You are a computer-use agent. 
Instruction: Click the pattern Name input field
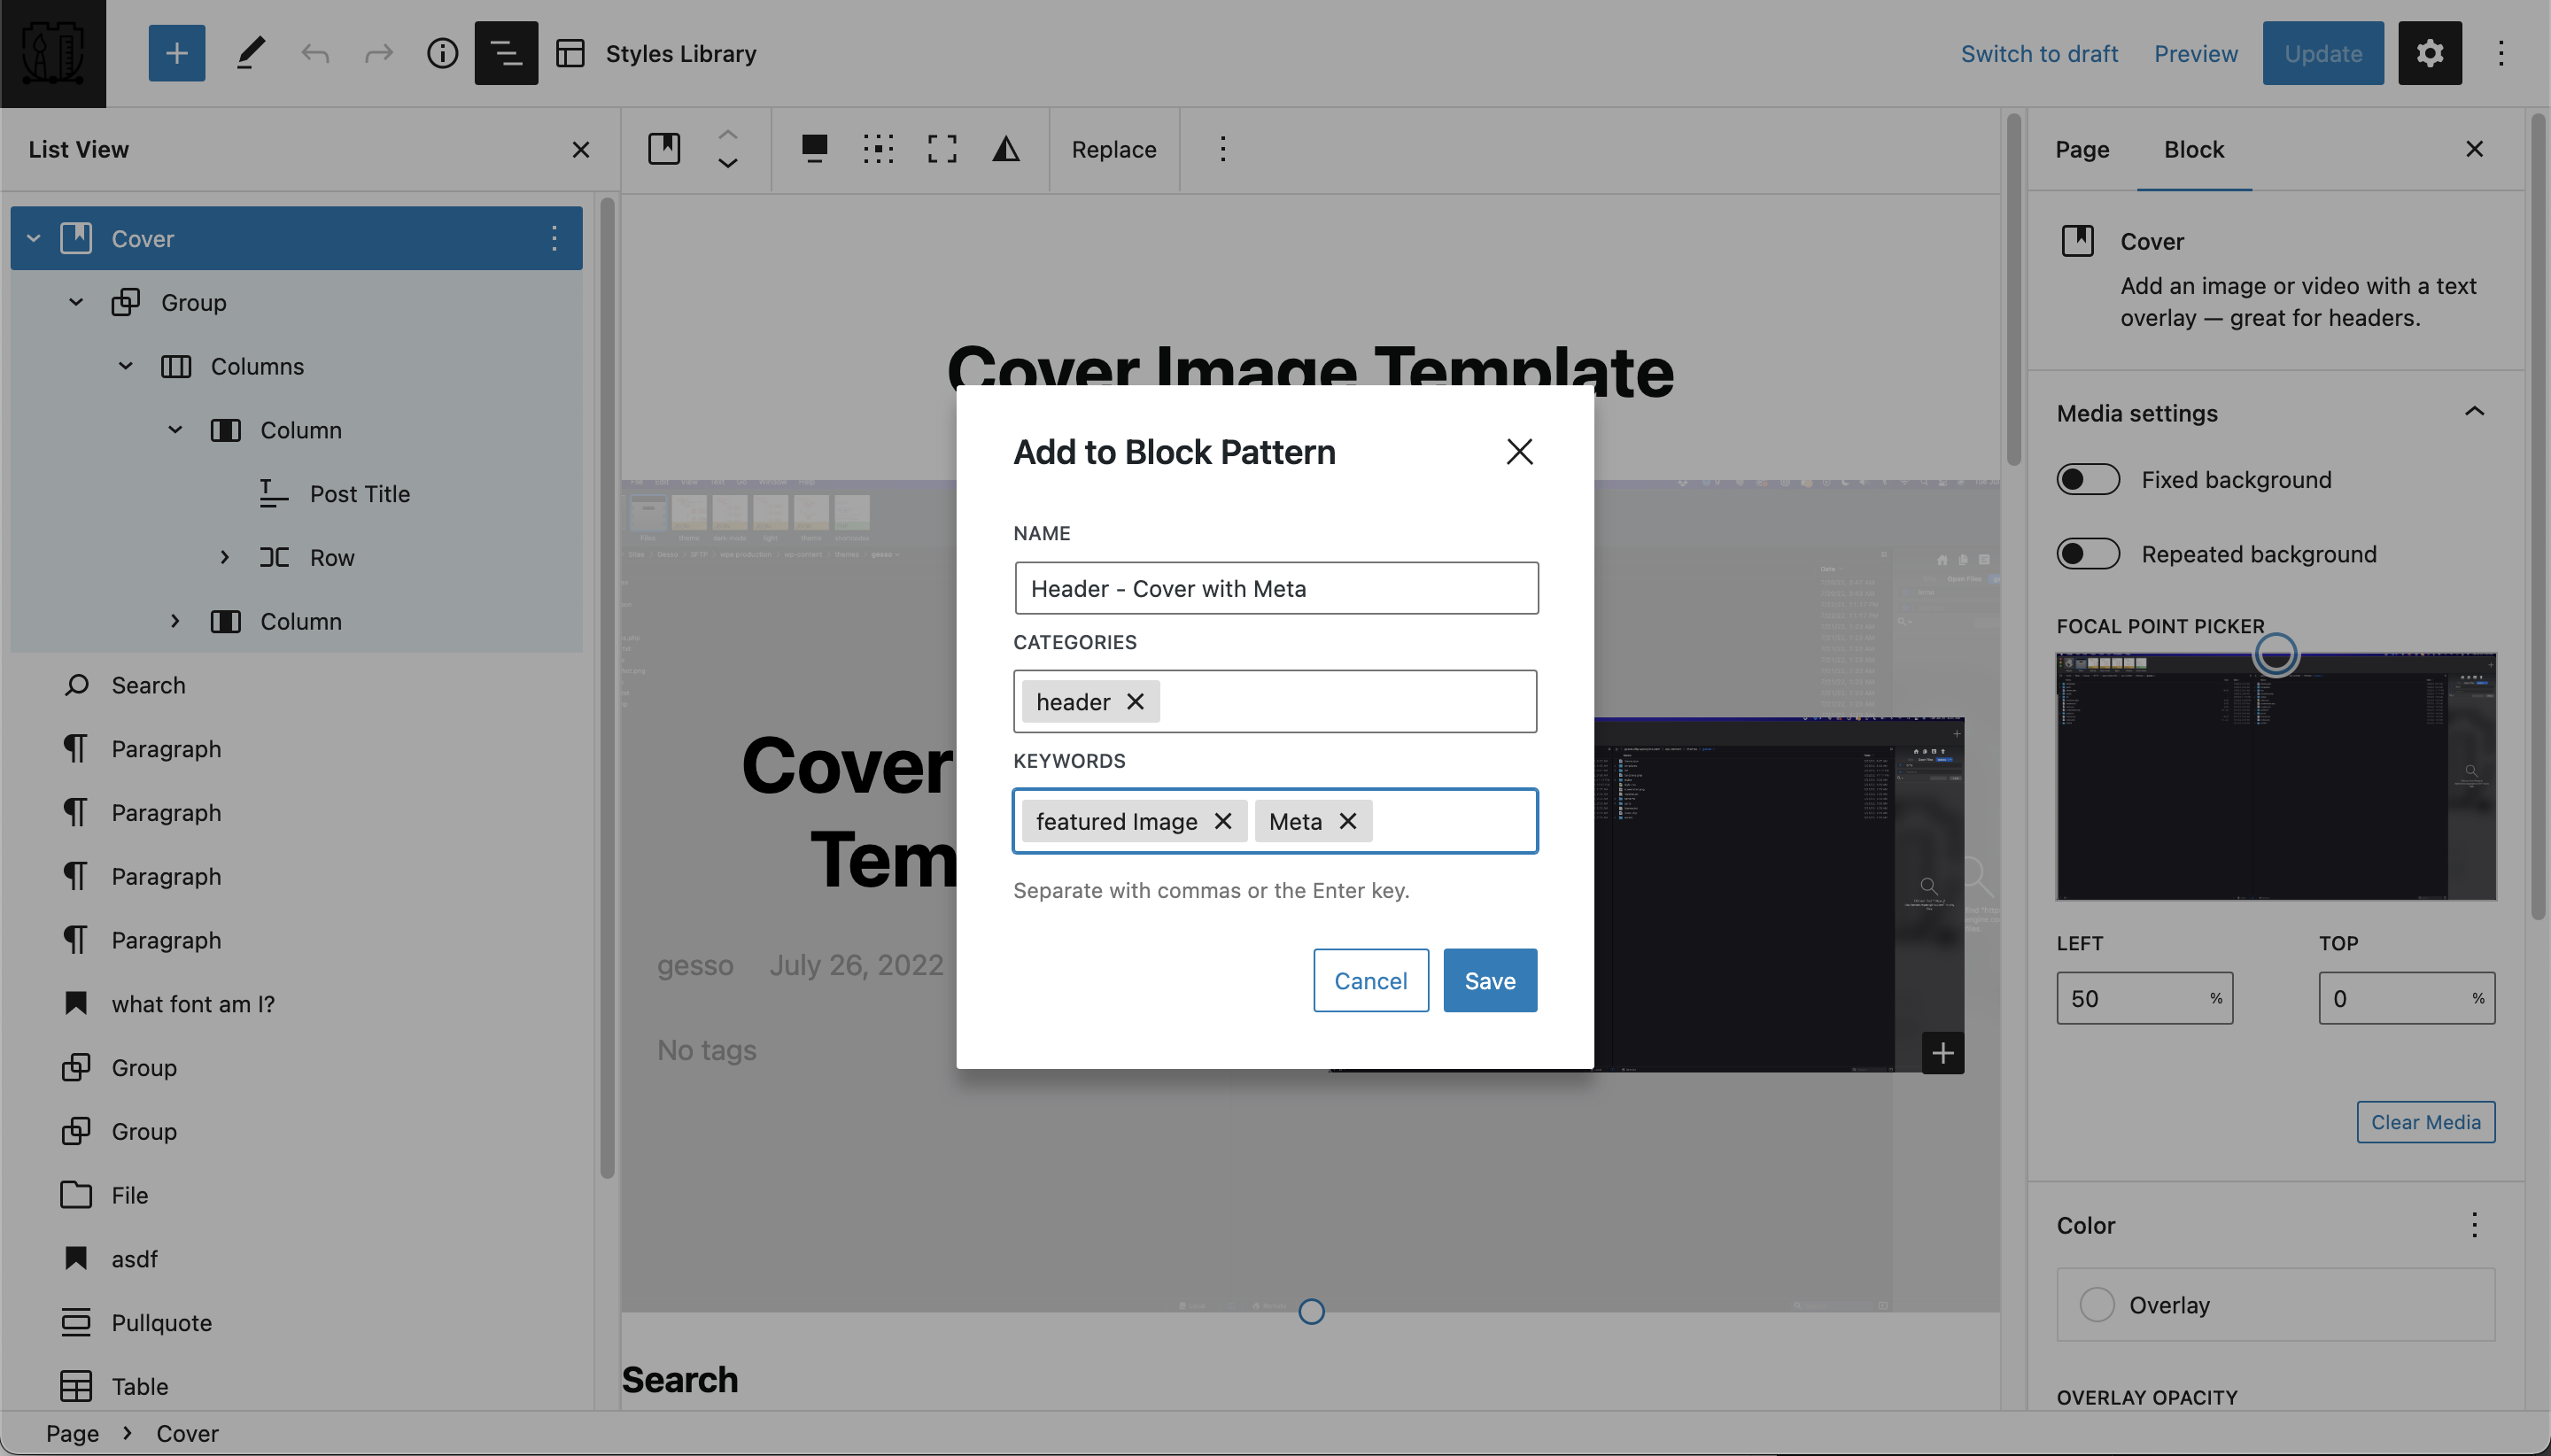click(x=1276, y=588)
